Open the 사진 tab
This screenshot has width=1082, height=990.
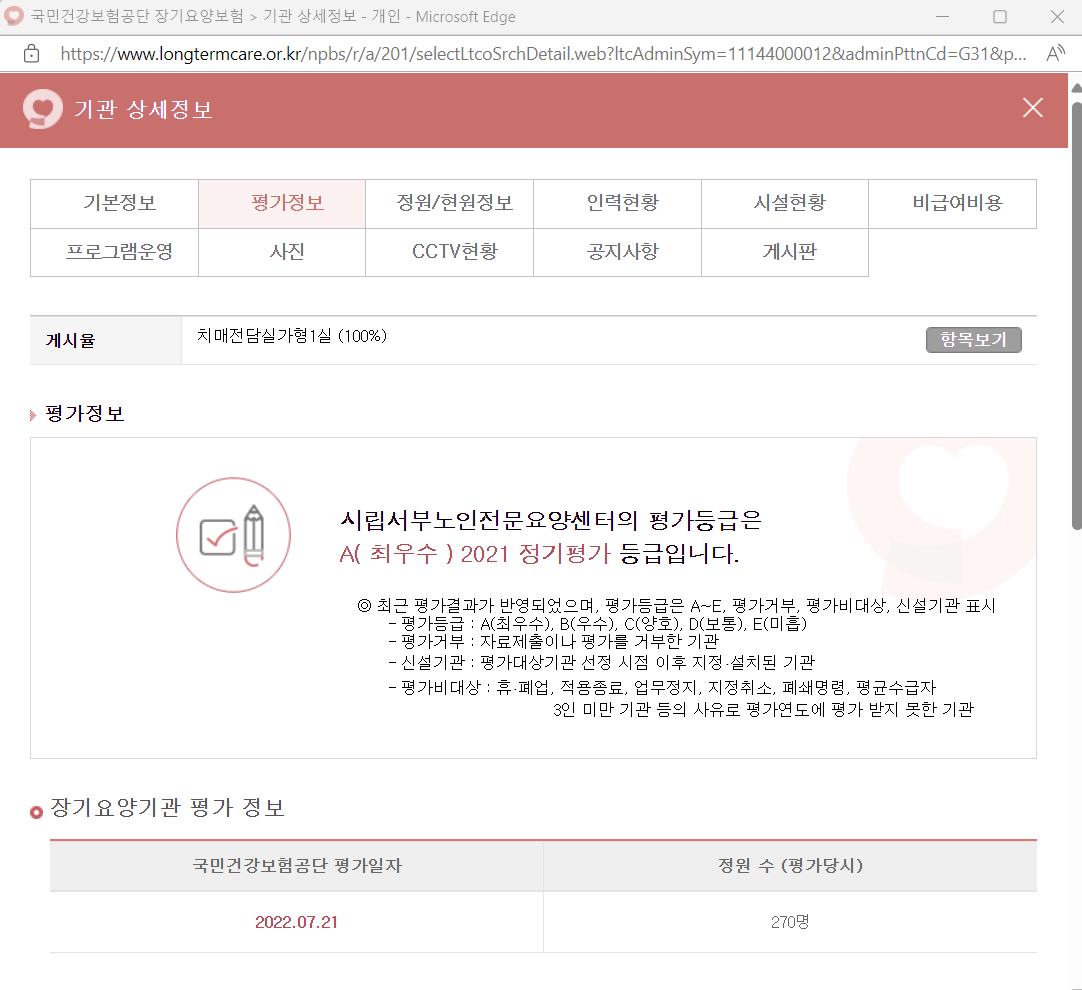[x=281, y=252]
